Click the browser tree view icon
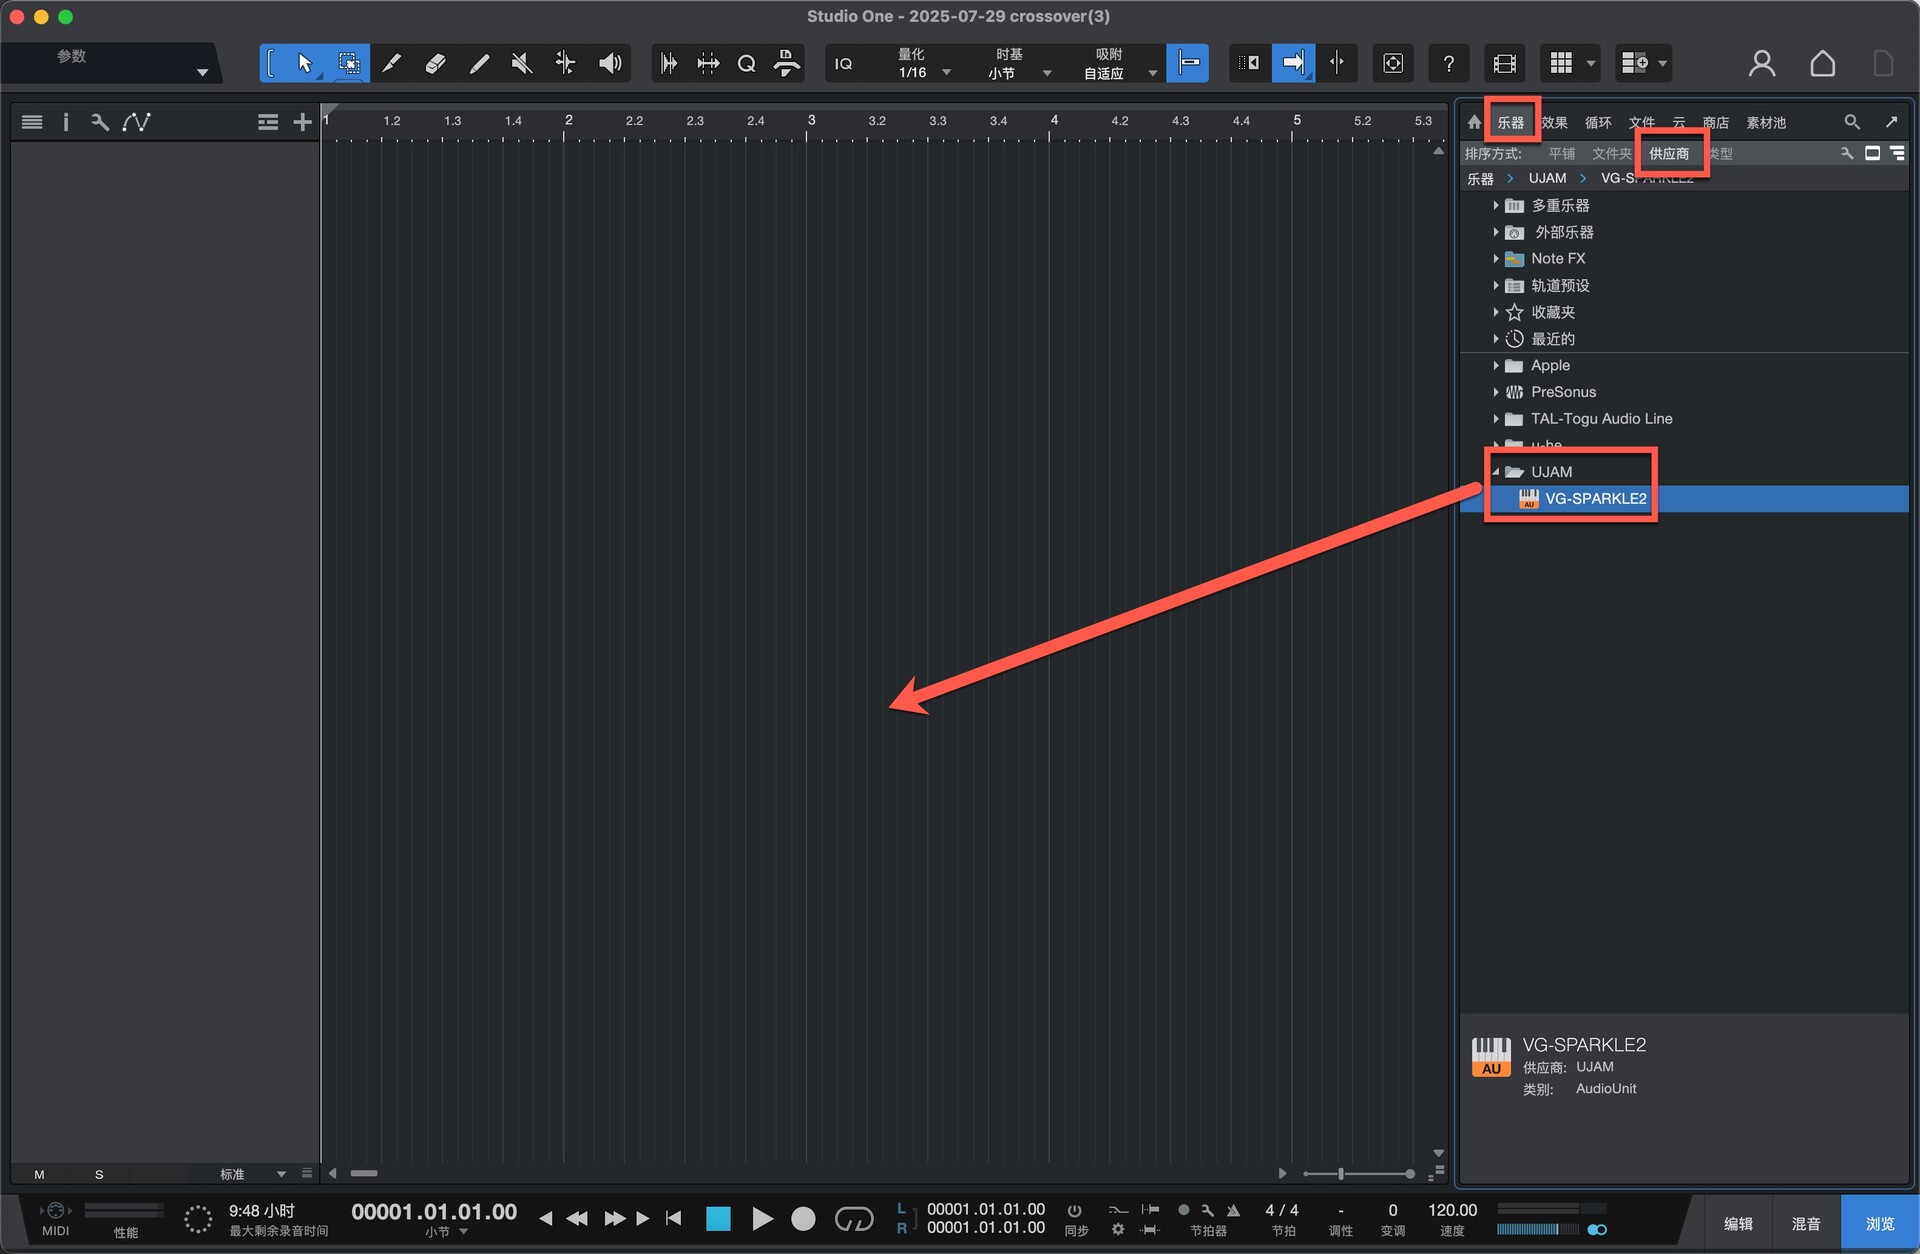This screenshot has width=1920, height=1254. (1897, 153)
